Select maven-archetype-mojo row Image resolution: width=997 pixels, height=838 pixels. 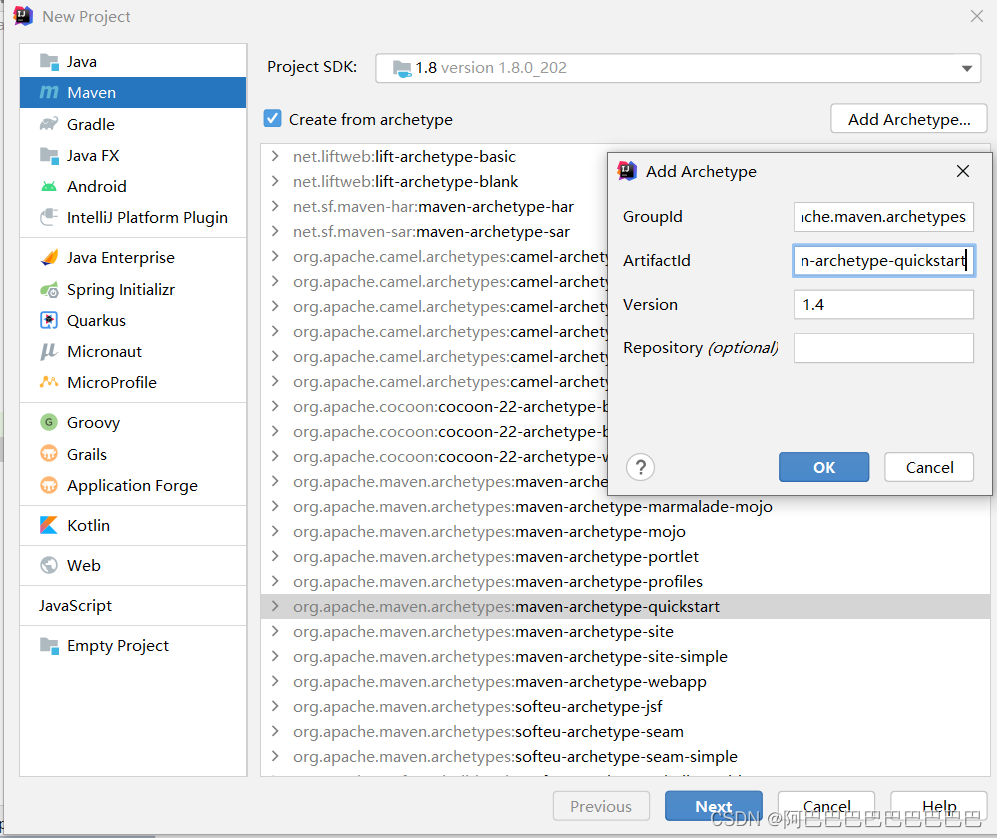click(625, 532)
